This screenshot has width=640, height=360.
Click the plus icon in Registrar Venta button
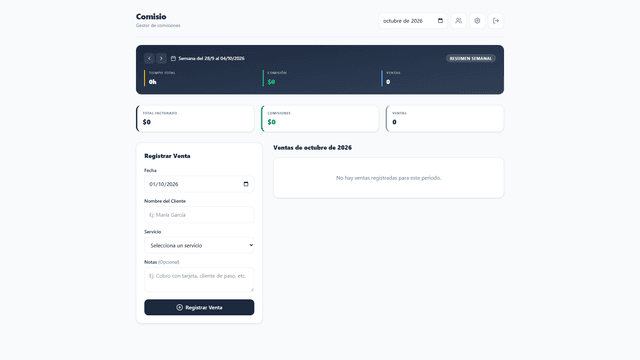pos(179,307)
